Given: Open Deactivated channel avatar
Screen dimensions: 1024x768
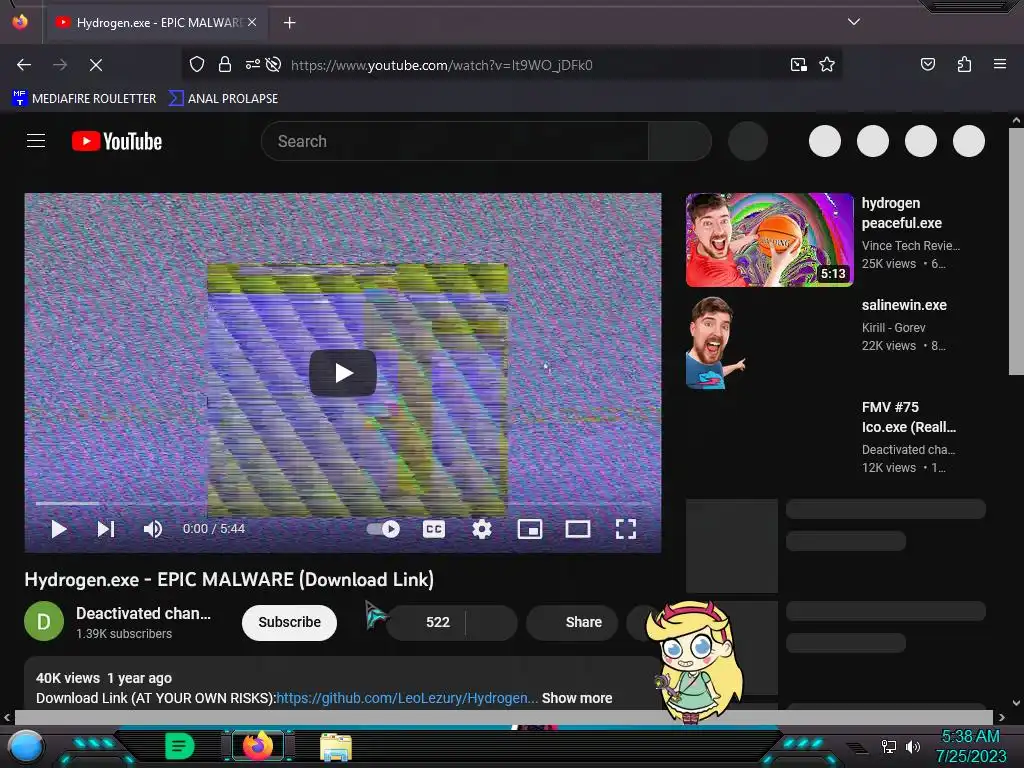Looking at the screenshot, I should tap(44, 621).
